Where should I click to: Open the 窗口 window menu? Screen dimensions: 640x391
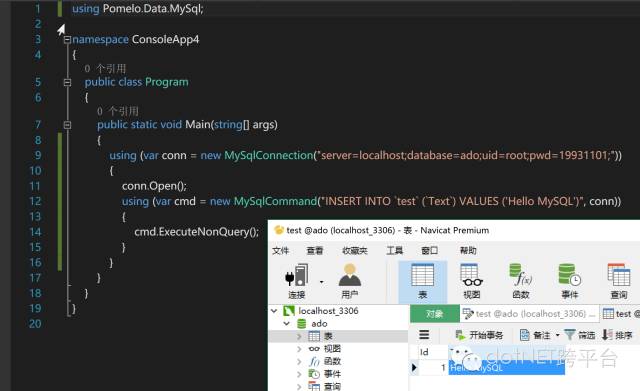coord(429,251)
